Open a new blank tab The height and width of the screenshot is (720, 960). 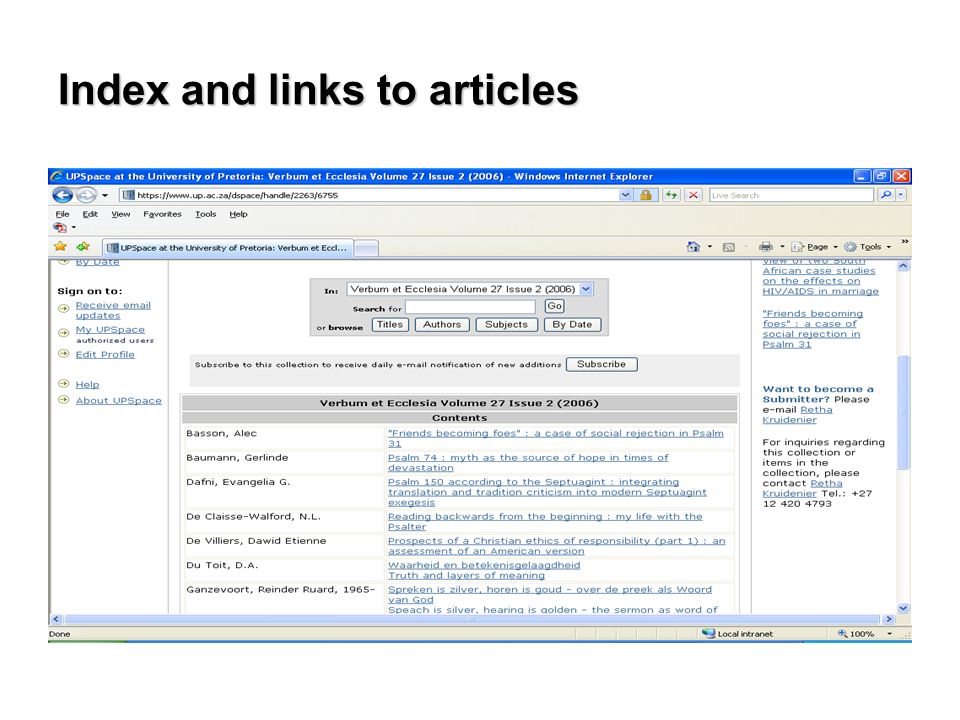(366, 248)
